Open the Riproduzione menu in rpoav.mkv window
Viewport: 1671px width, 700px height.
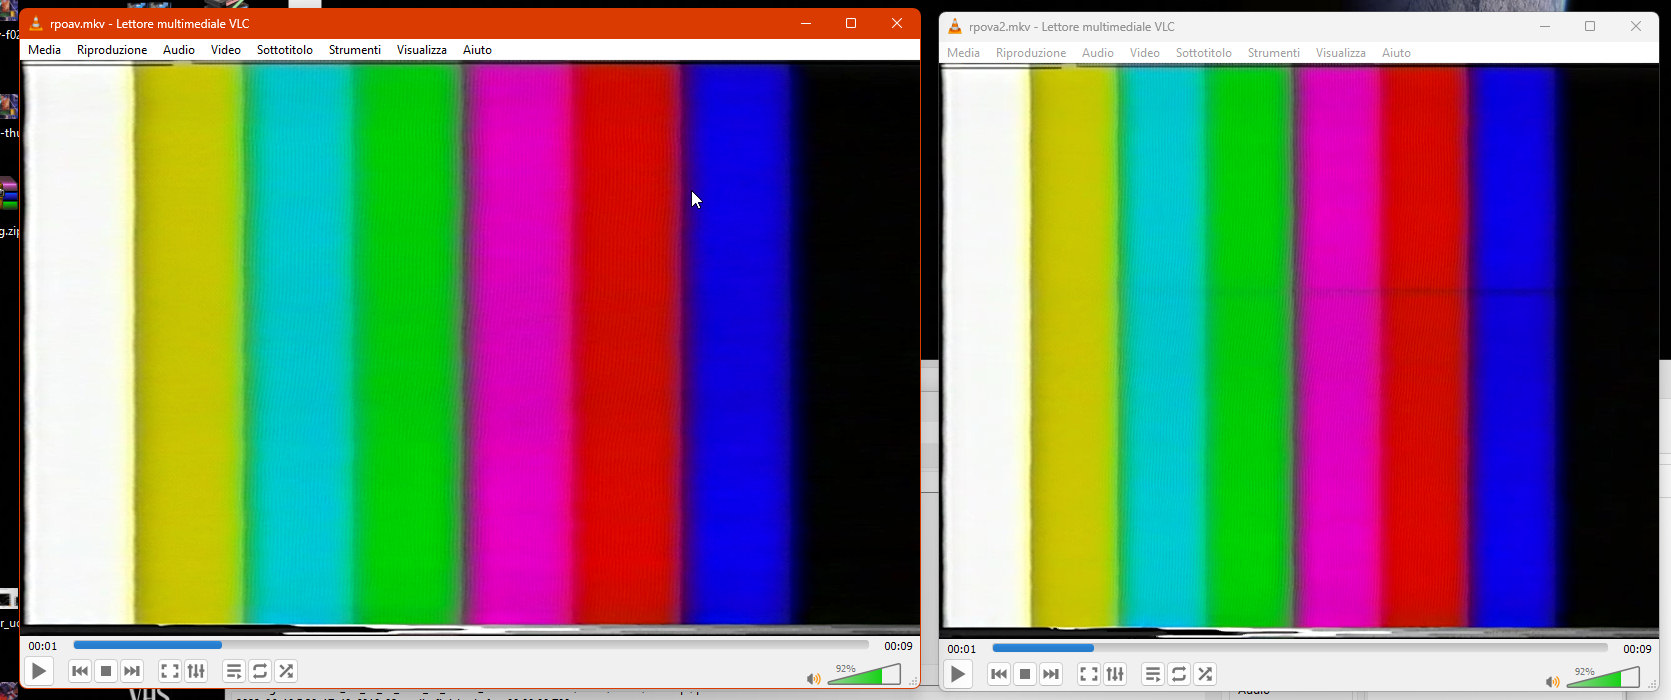(112, 50)
